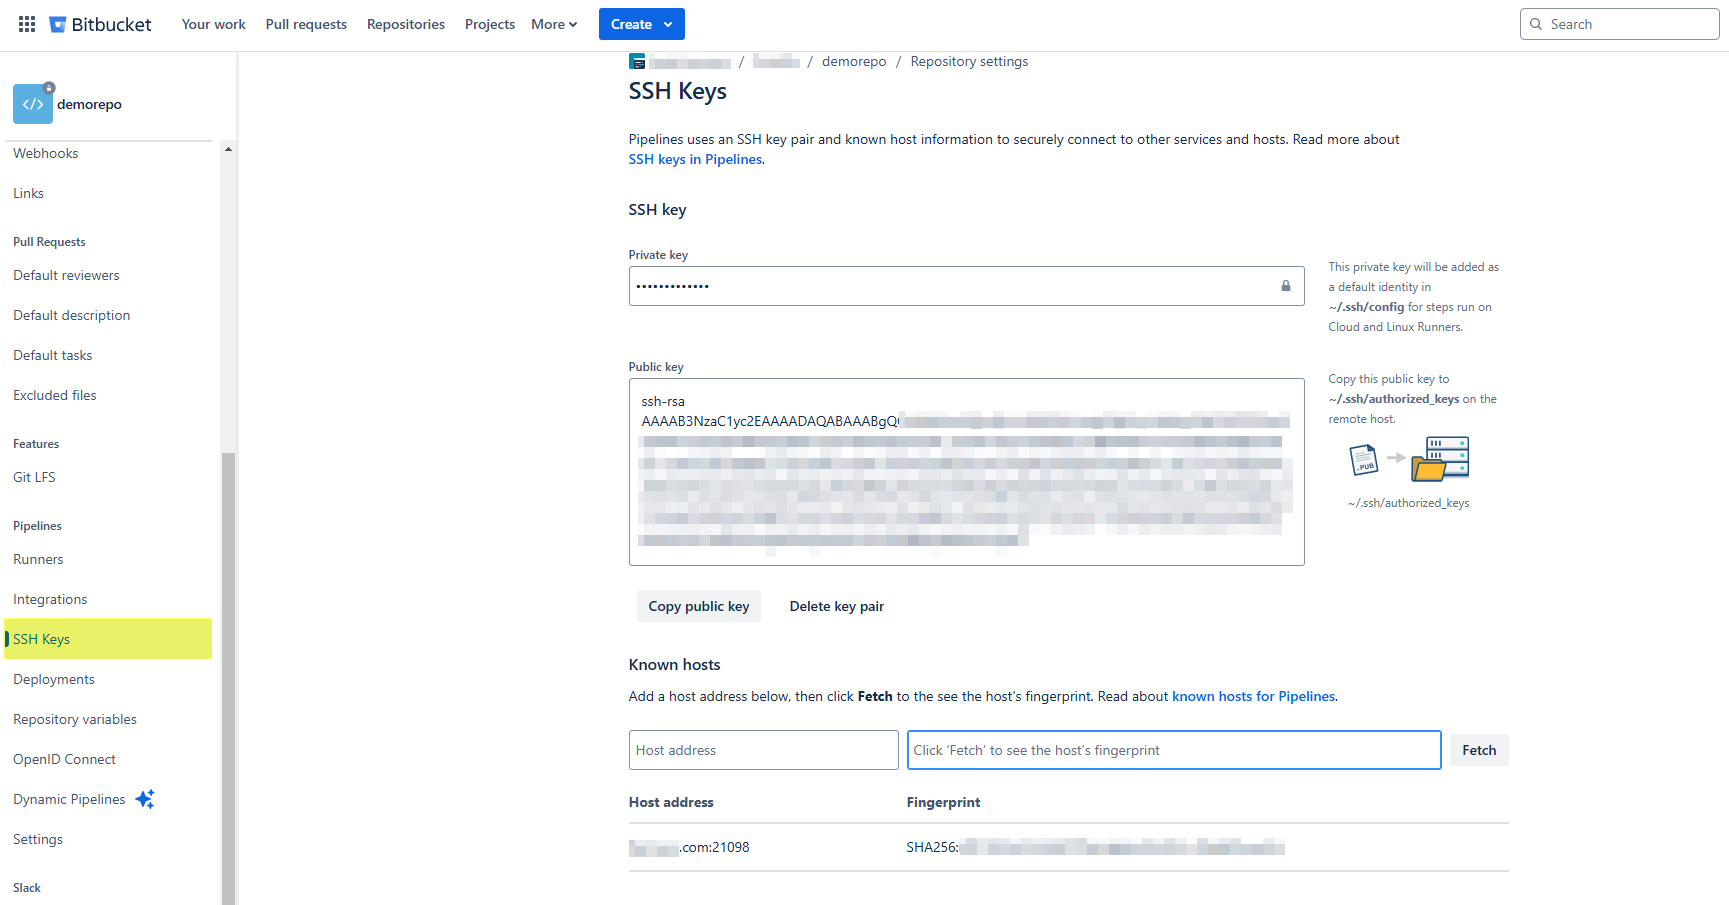This screenshot has height=905, width=1729.
Task: Open Git LFS settings
Action: (x=108, y=477)
